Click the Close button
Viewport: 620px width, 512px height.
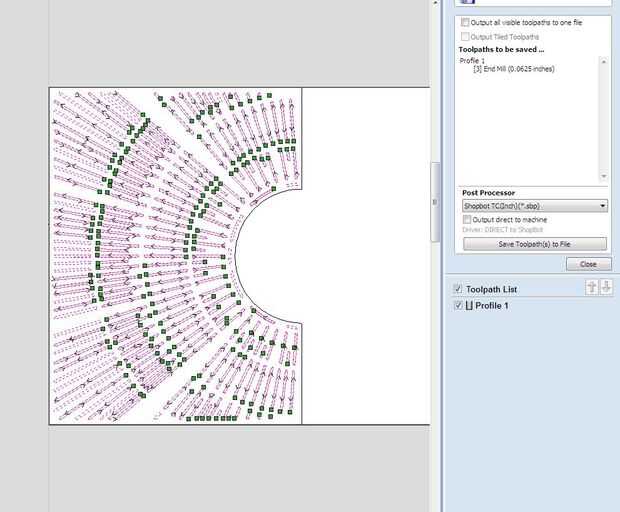[589, 264]
